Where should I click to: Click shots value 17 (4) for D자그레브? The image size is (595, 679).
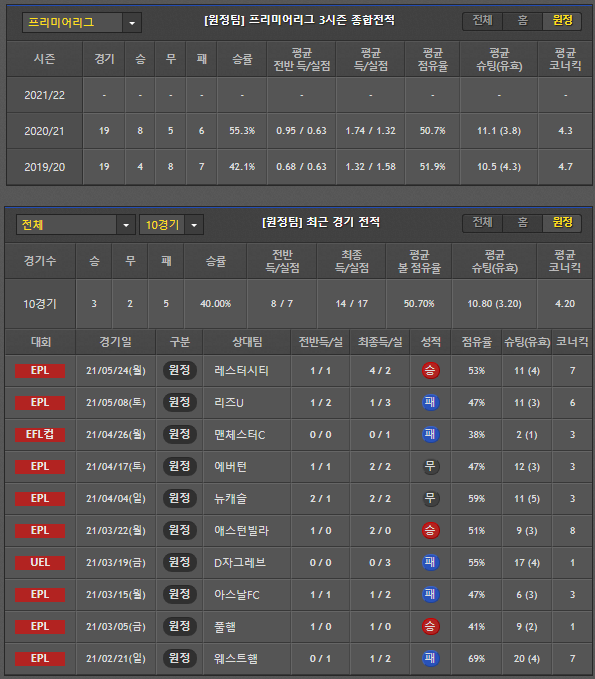click(x=527, y=563)
